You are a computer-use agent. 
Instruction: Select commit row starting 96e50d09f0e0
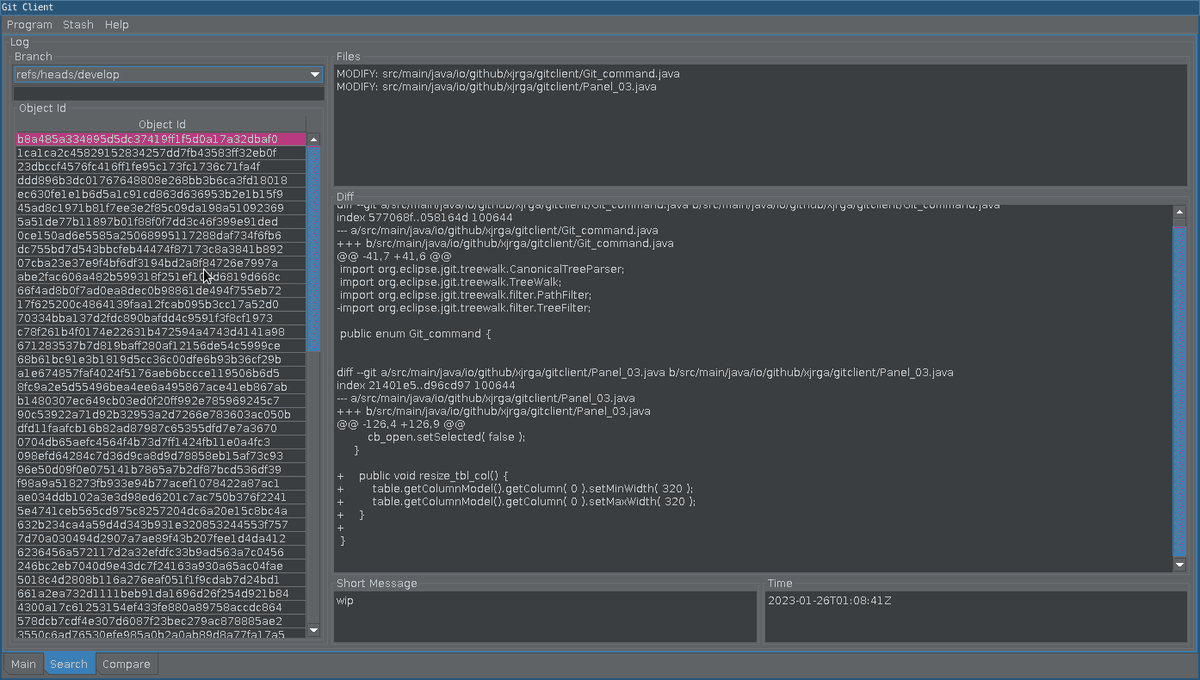click(161, 469)
